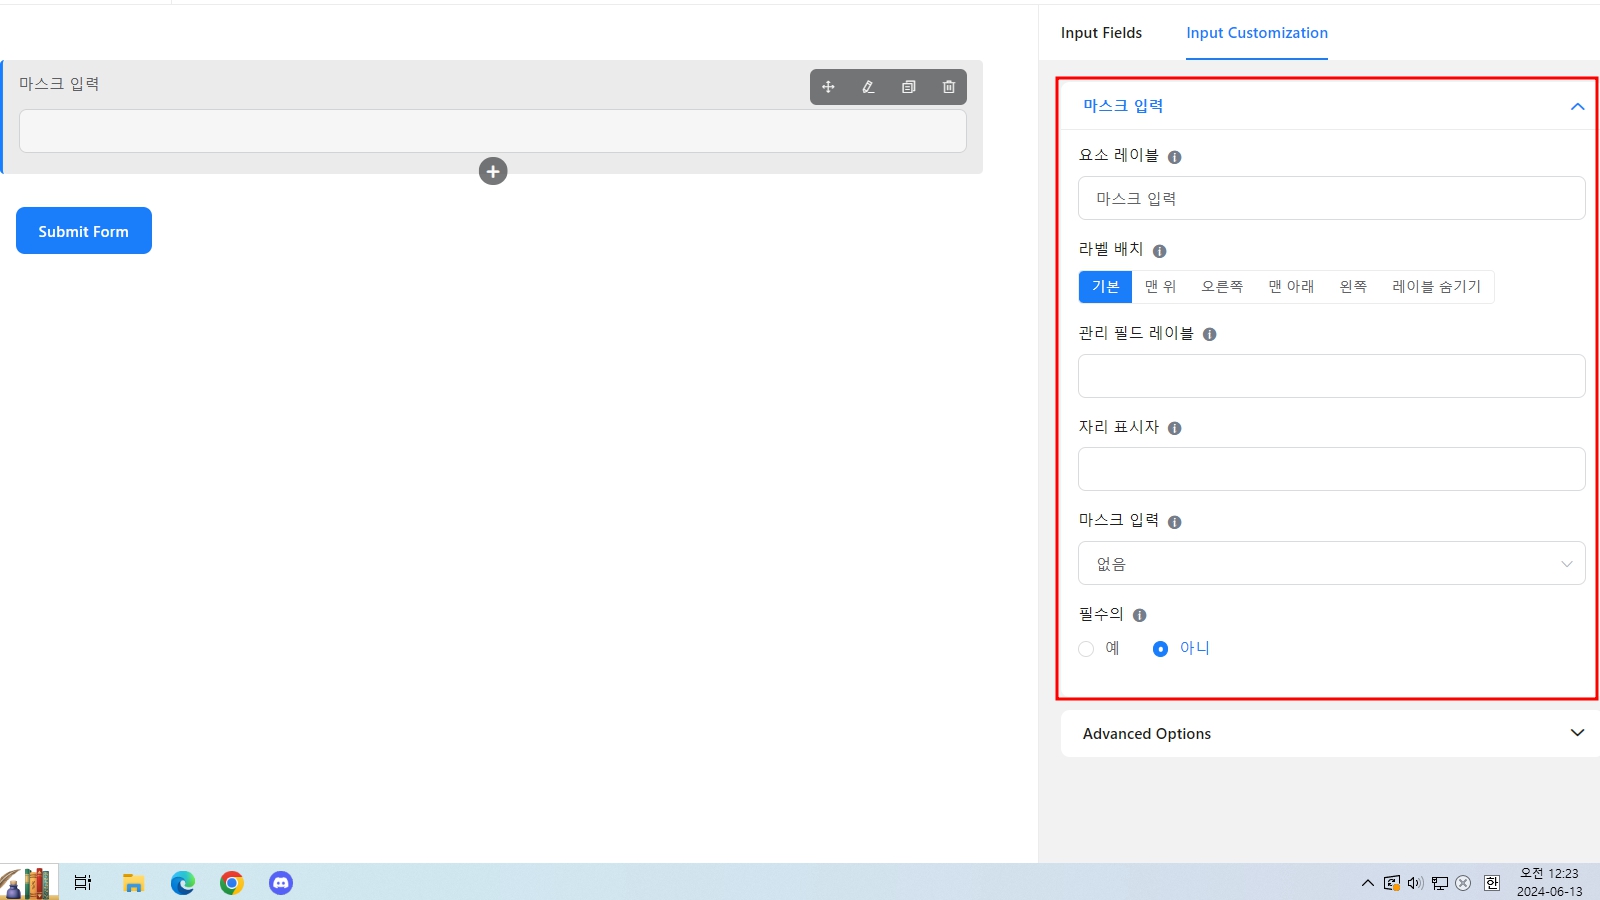Collapse the 마스크 입력 settings section chevron

coord(1577,106)
